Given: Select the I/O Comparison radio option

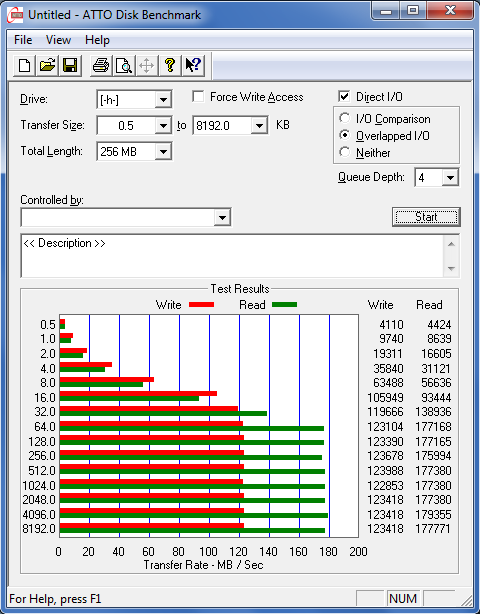Looking at the screenshot, I should [x=345, y=118].
